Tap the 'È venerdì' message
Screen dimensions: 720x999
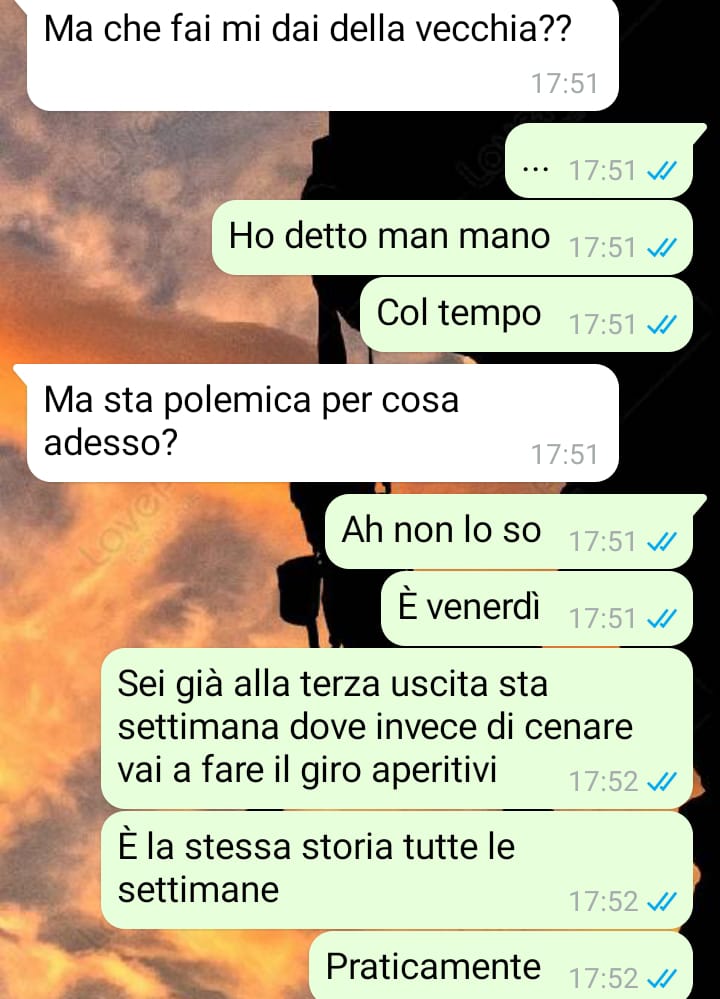tap(536, 608)
